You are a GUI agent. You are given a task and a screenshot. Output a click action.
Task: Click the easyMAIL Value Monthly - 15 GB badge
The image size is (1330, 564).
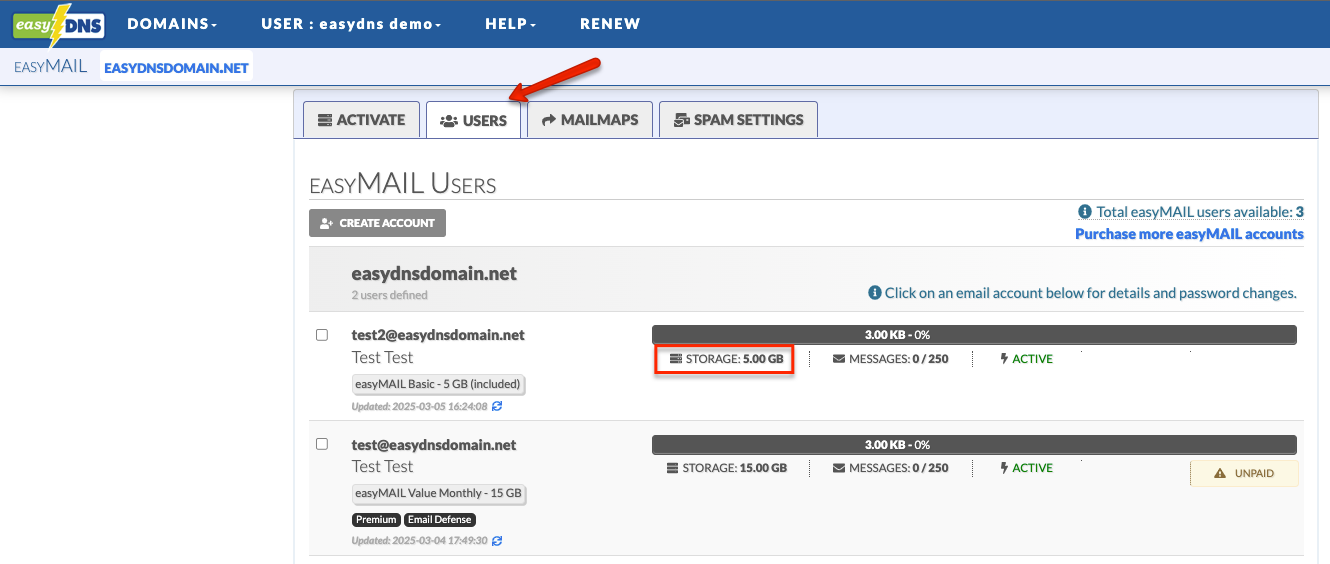439,494
